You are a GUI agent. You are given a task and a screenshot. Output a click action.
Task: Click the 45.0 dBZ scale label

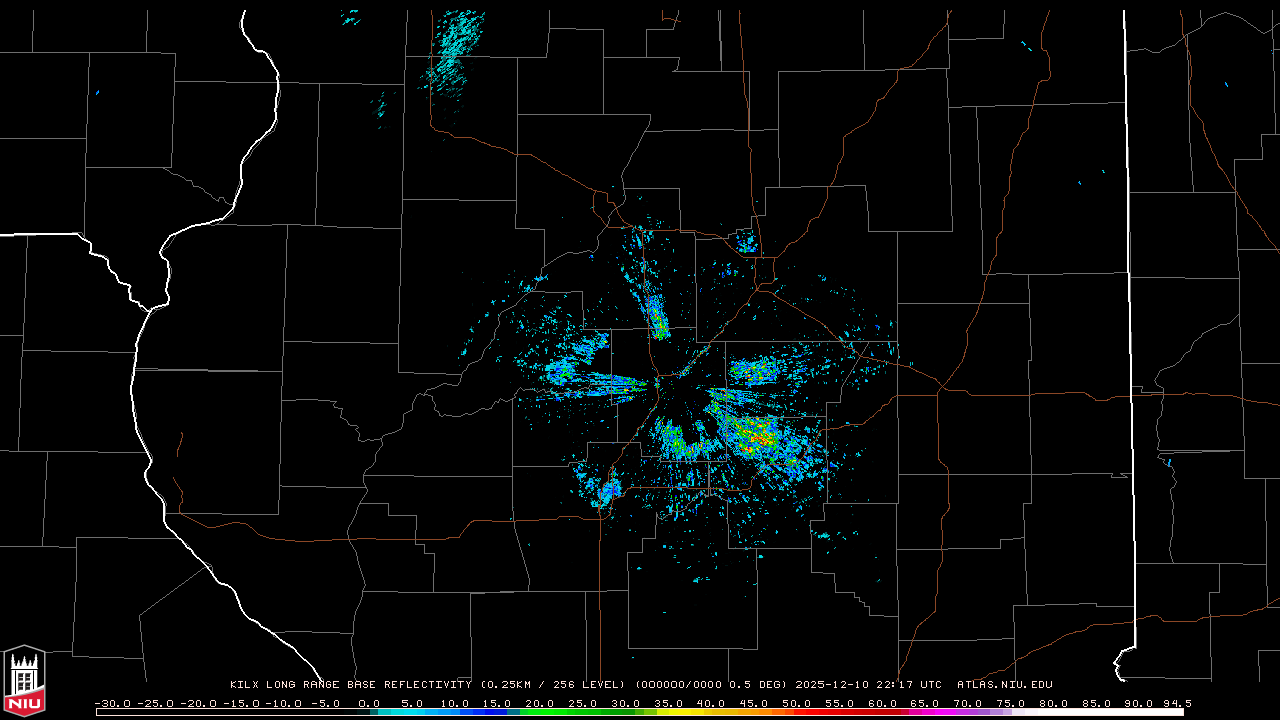754,703
